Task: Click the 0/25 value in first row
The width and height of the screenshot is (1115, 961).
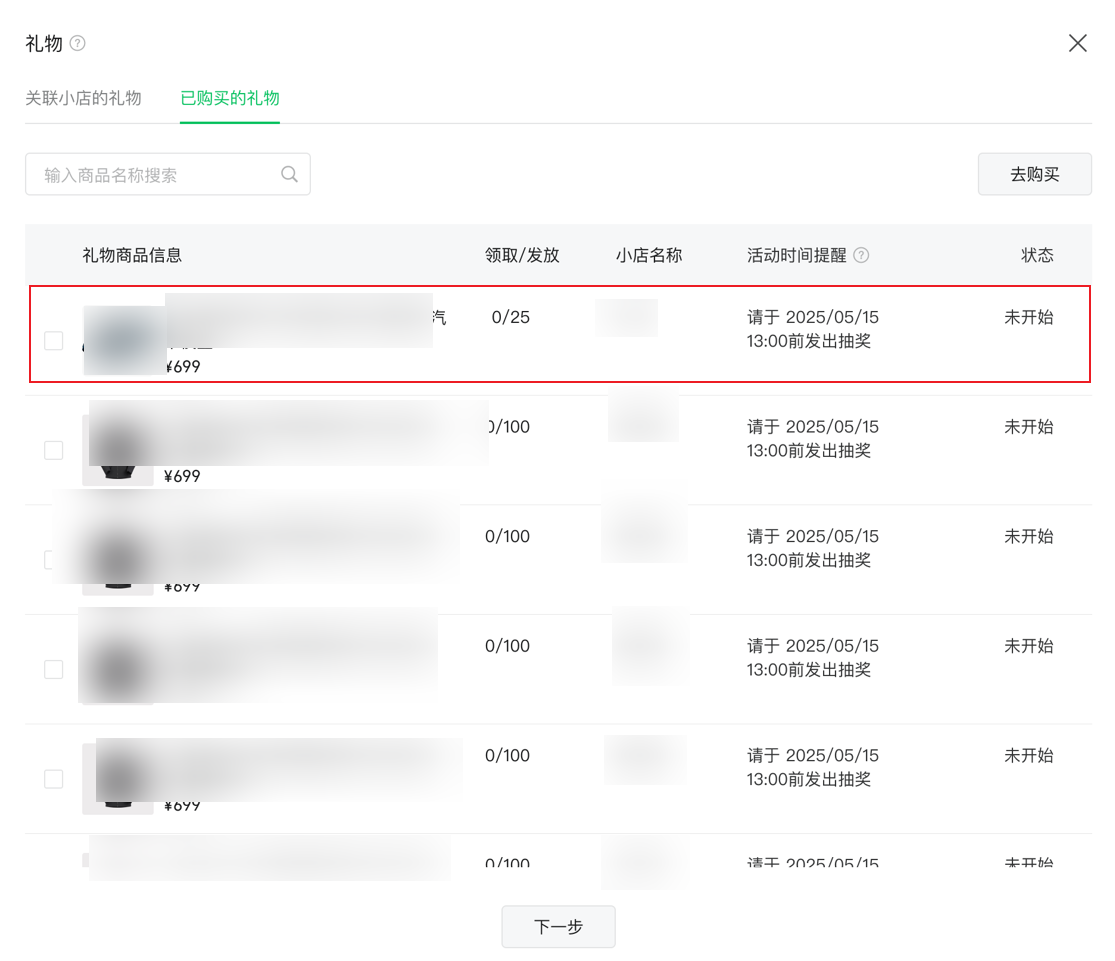Action: point(511,317)
